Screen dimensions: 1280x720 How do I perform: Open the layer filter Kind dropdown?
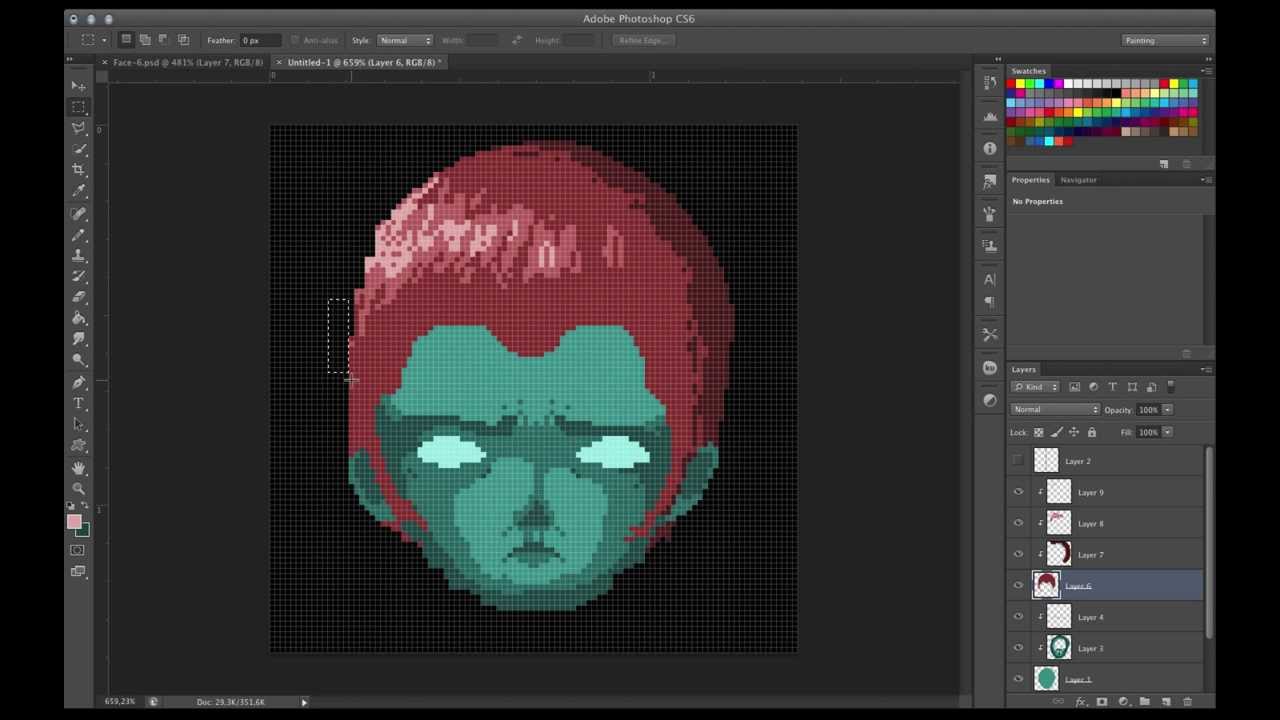tap(1035, 387)
